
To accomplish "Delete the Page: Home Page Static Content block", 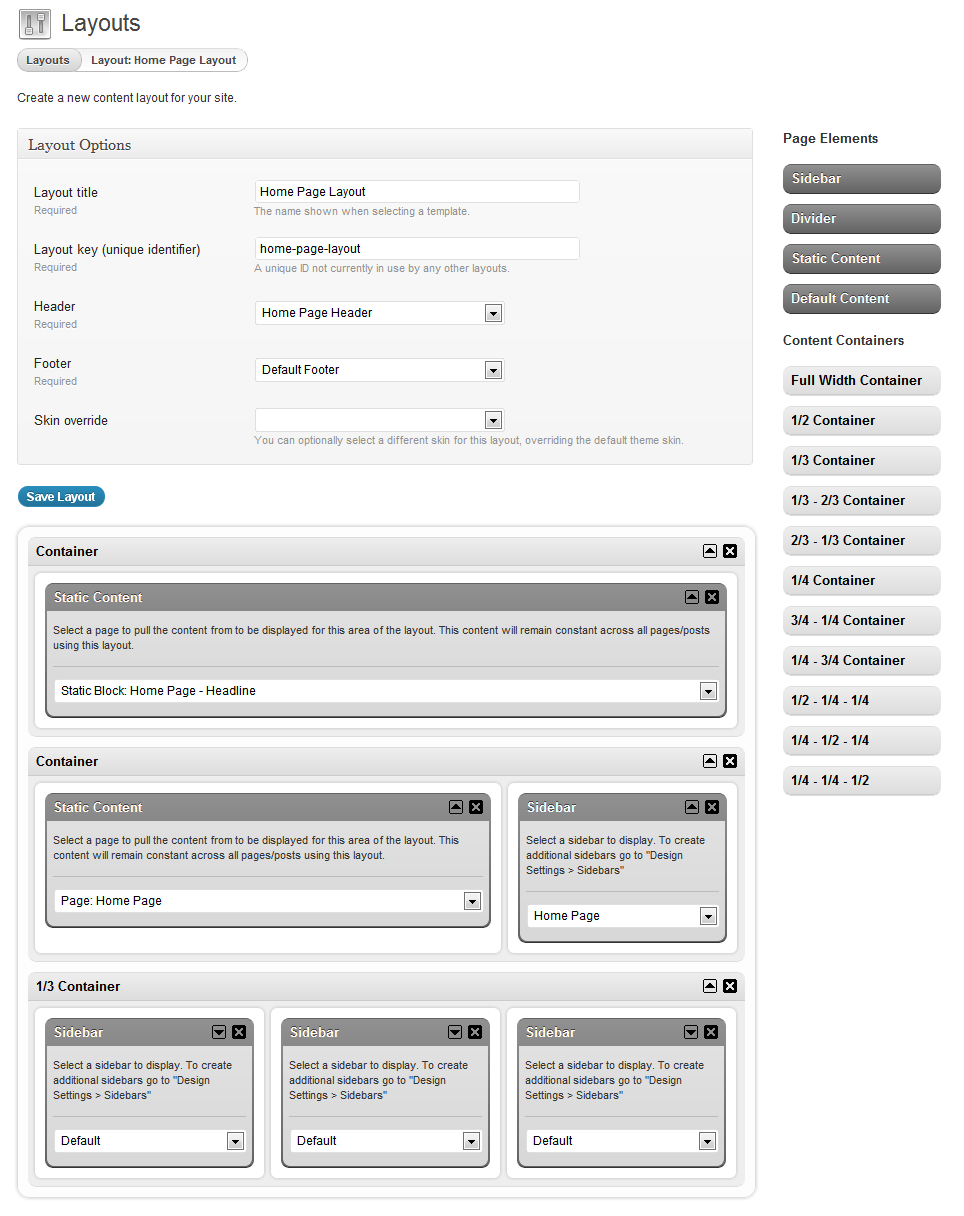I will [476, 807].
